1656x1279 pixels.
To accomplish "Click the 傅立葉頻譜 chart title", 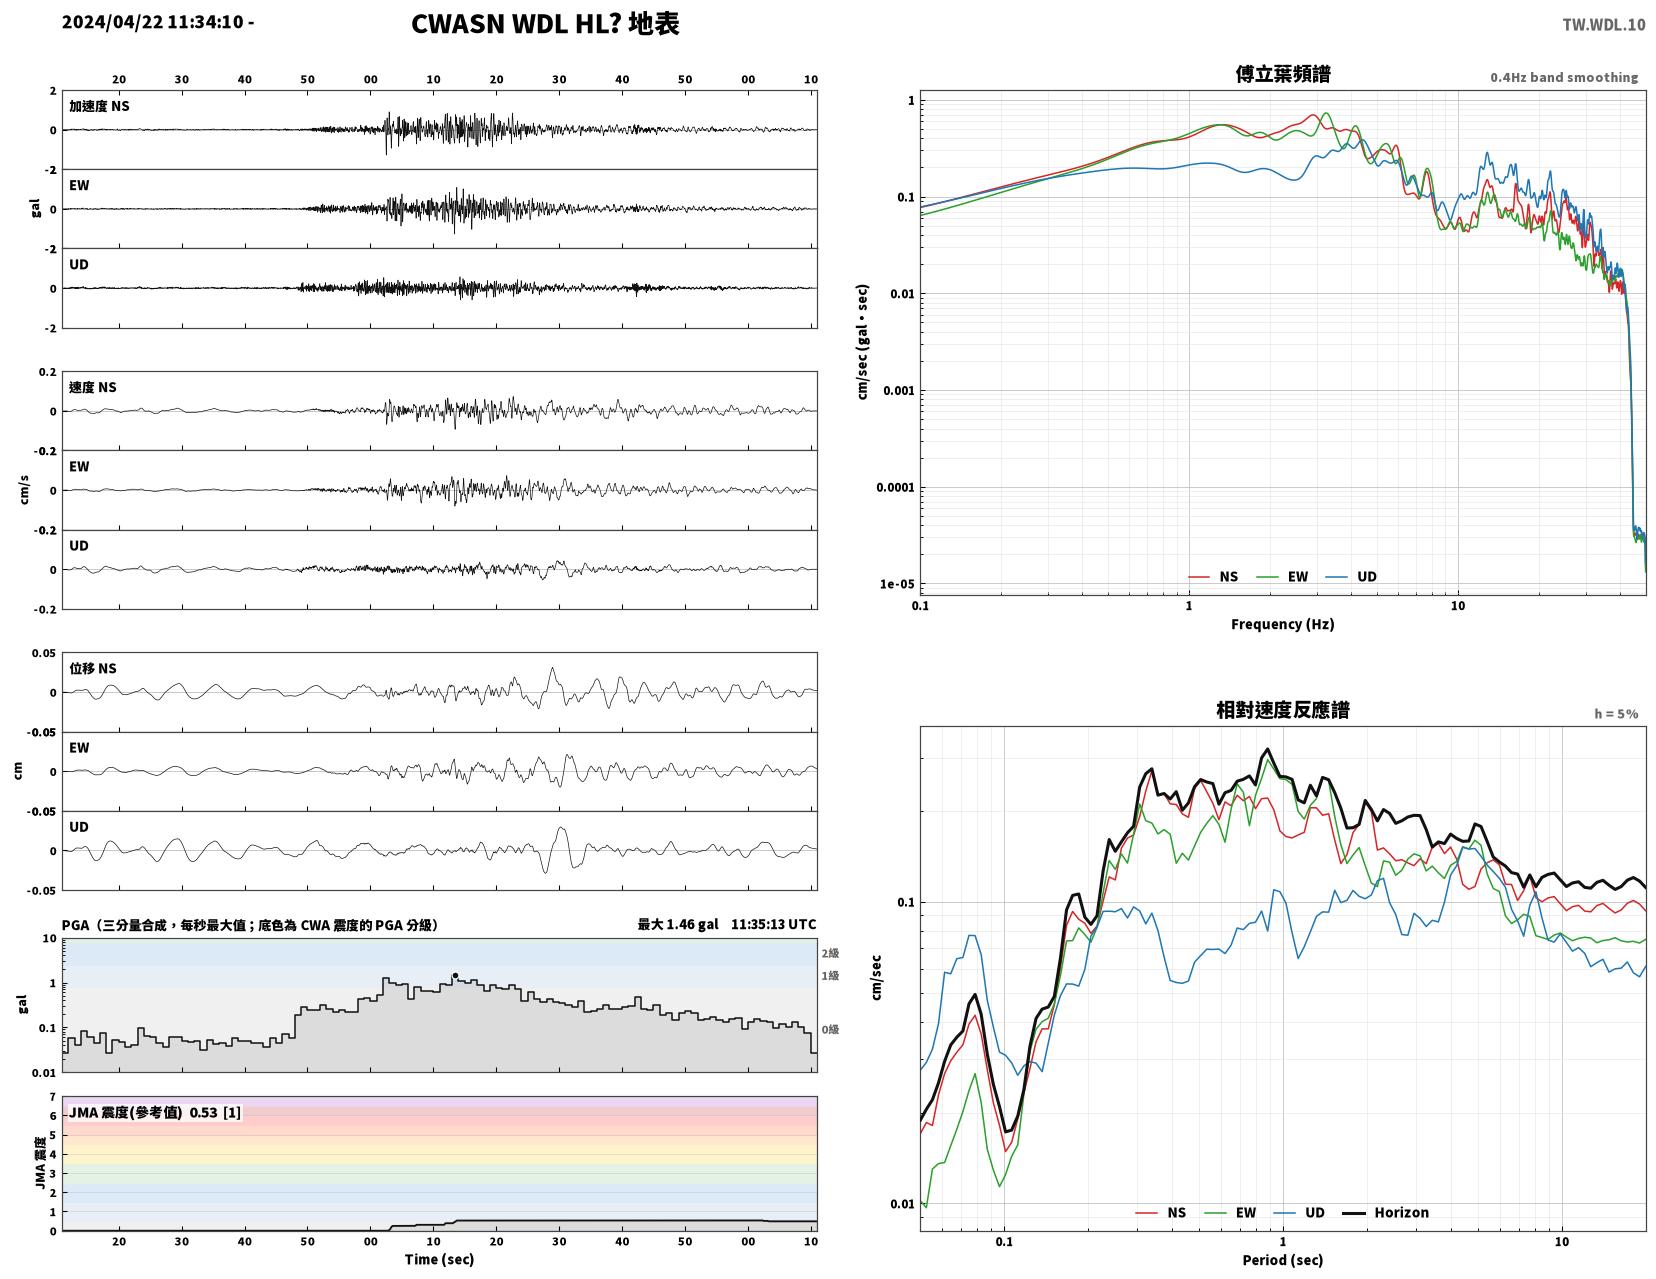I will tap(1283, 74).
